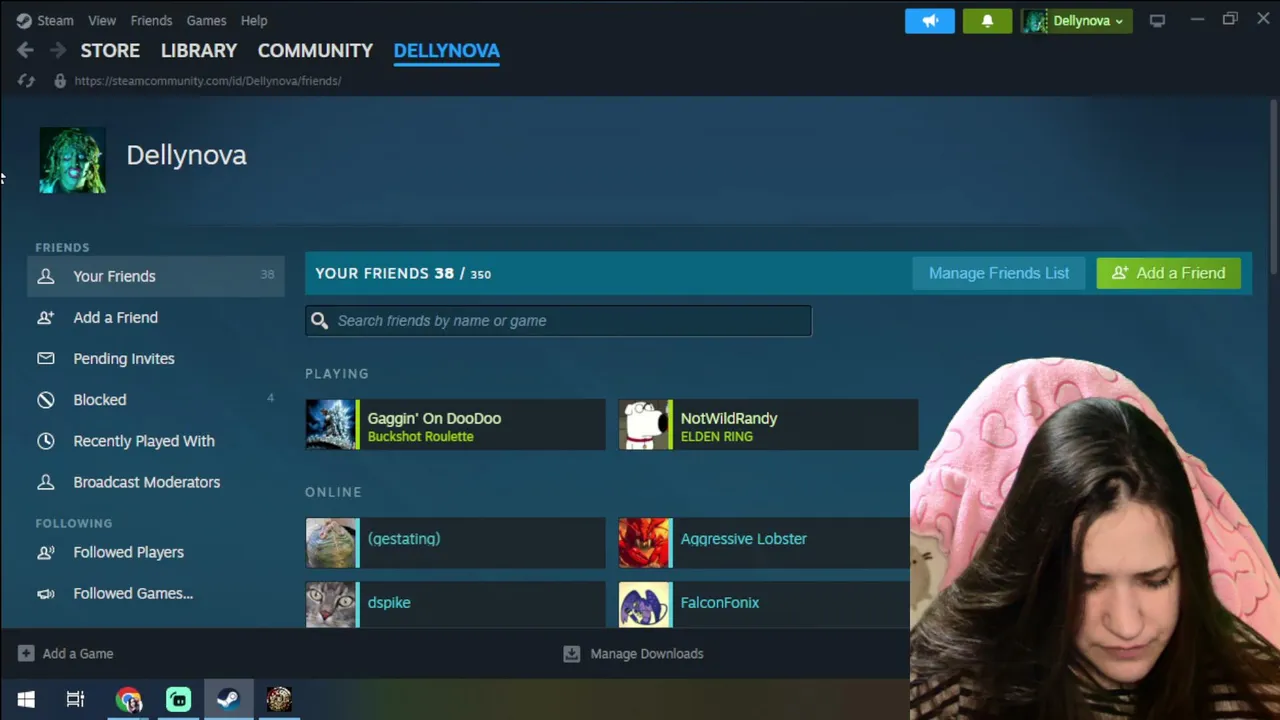Open NotWildRandy's friend name

729,418
